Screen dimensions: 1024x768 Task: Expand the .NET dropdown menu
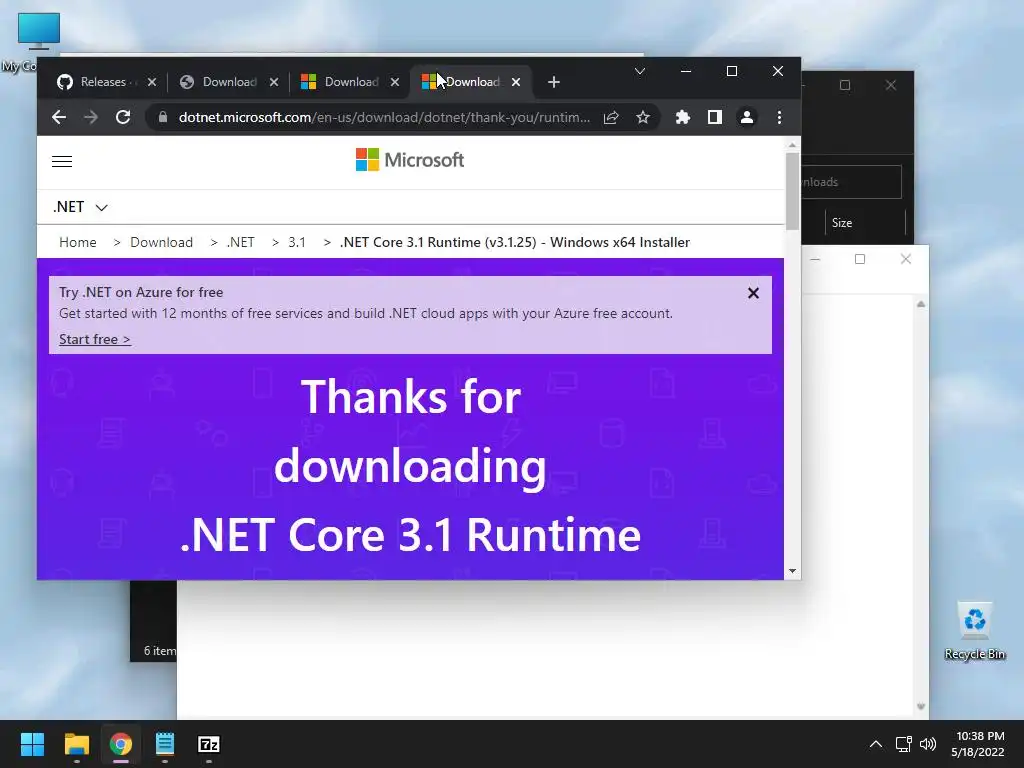click(80, 207)
